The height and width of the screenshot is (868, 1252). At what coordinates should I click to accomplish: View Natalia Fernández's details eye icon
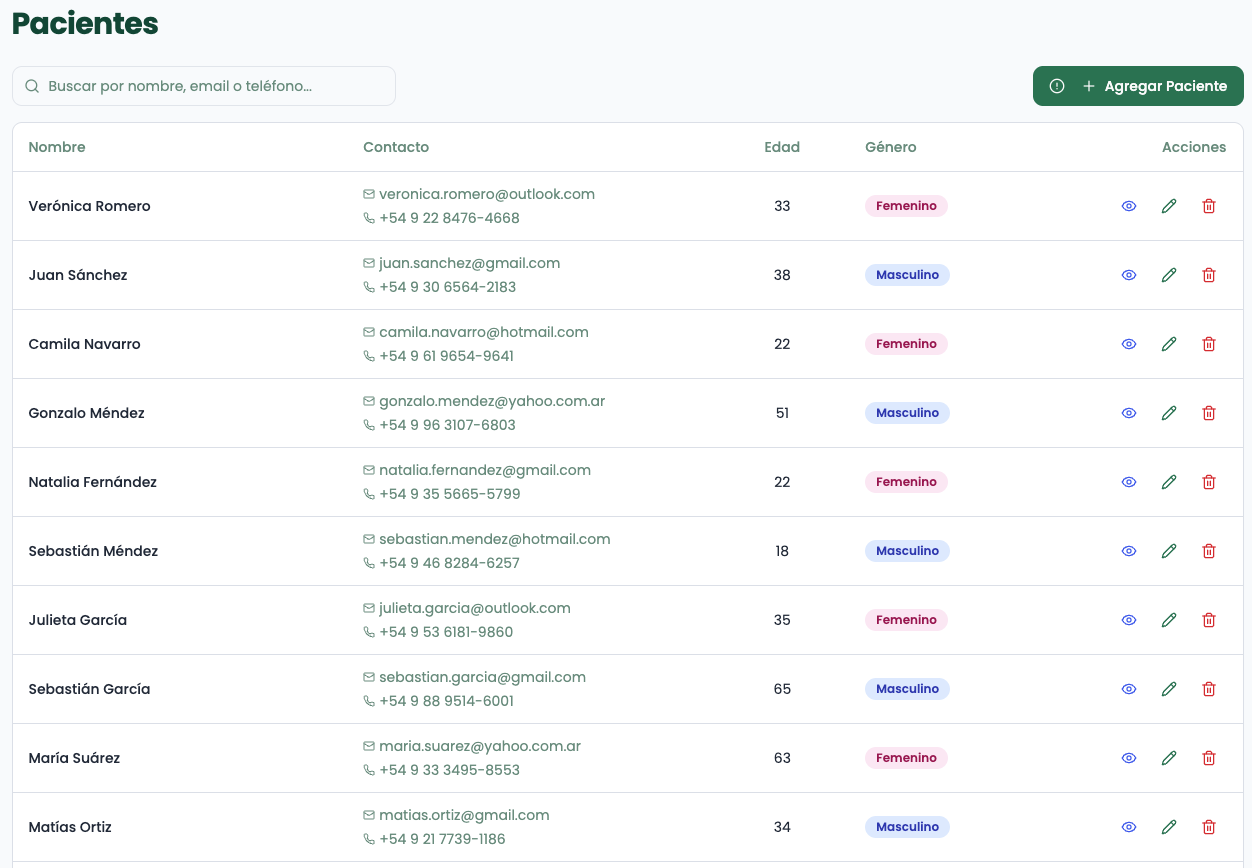[x=1129, y=482]
